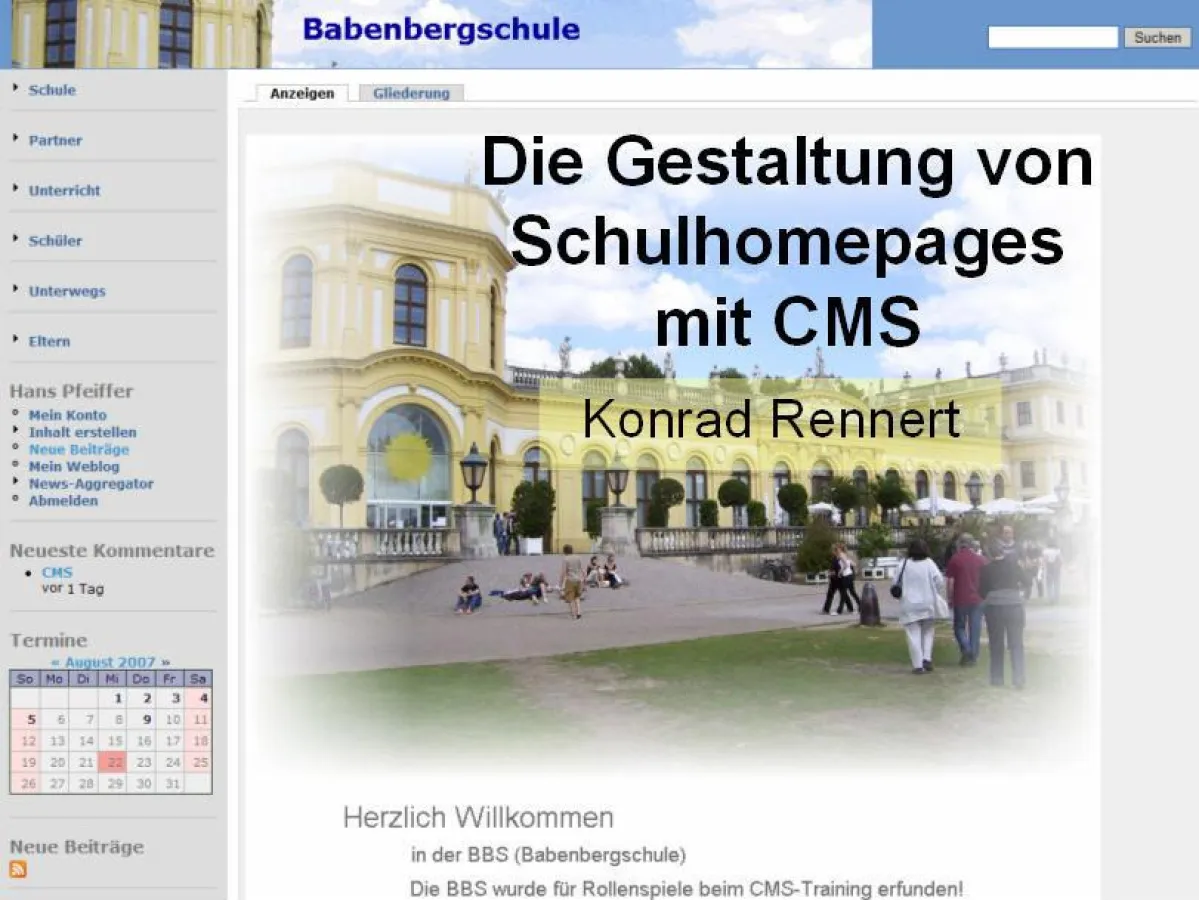The height and width of the screenshot is (900, 1199).
Task: Click the Babenbergschule site banner
Action: 440,30
